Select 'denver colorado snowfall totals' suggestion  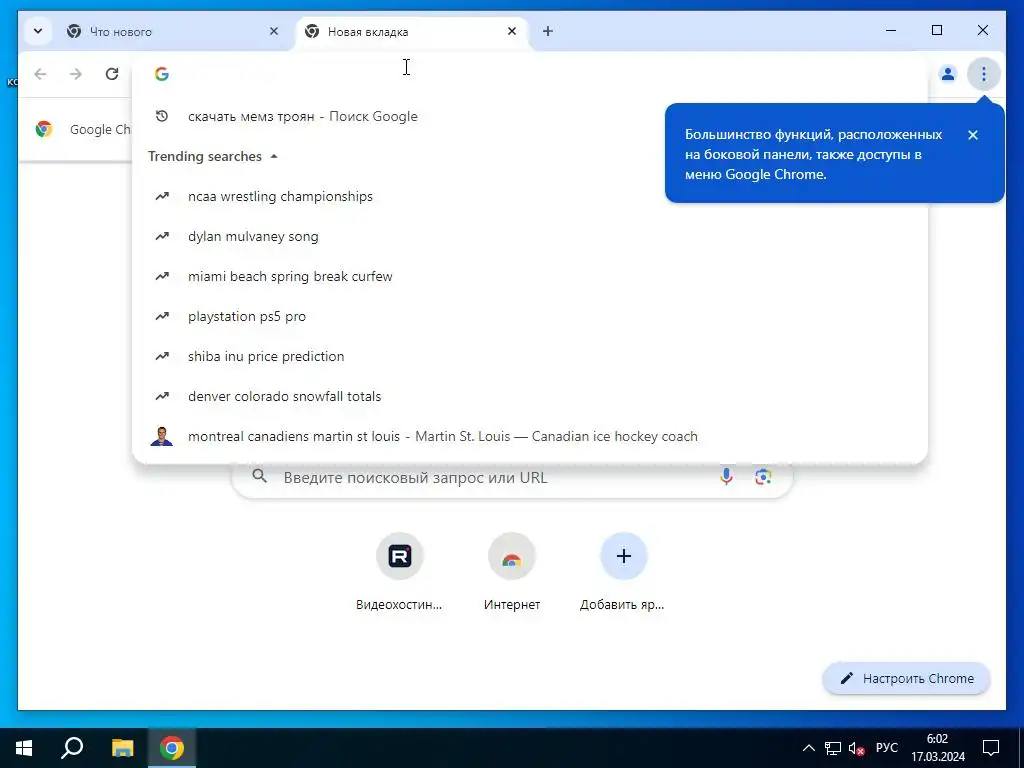click(x=530, y=396)
